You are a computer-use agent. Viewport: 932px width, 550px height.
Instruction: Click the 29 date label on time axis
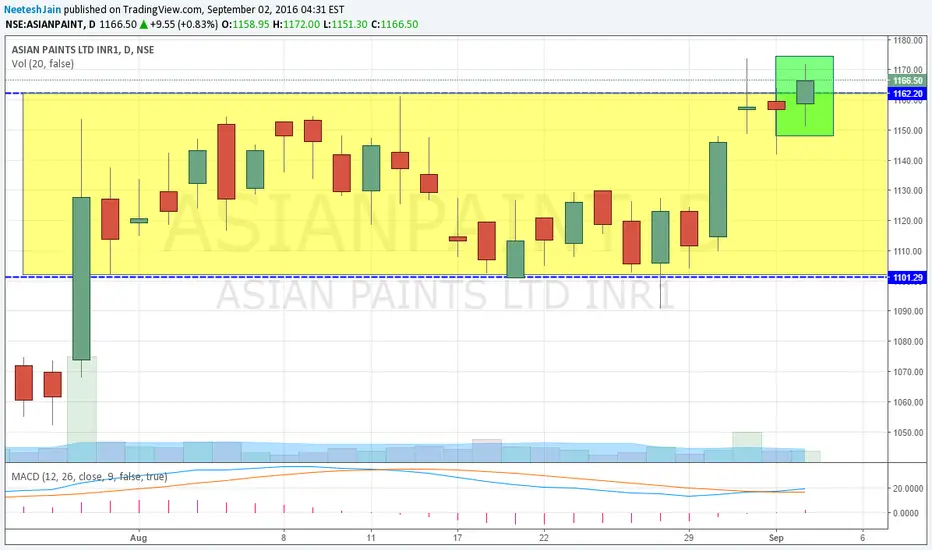tap(688, 538)
